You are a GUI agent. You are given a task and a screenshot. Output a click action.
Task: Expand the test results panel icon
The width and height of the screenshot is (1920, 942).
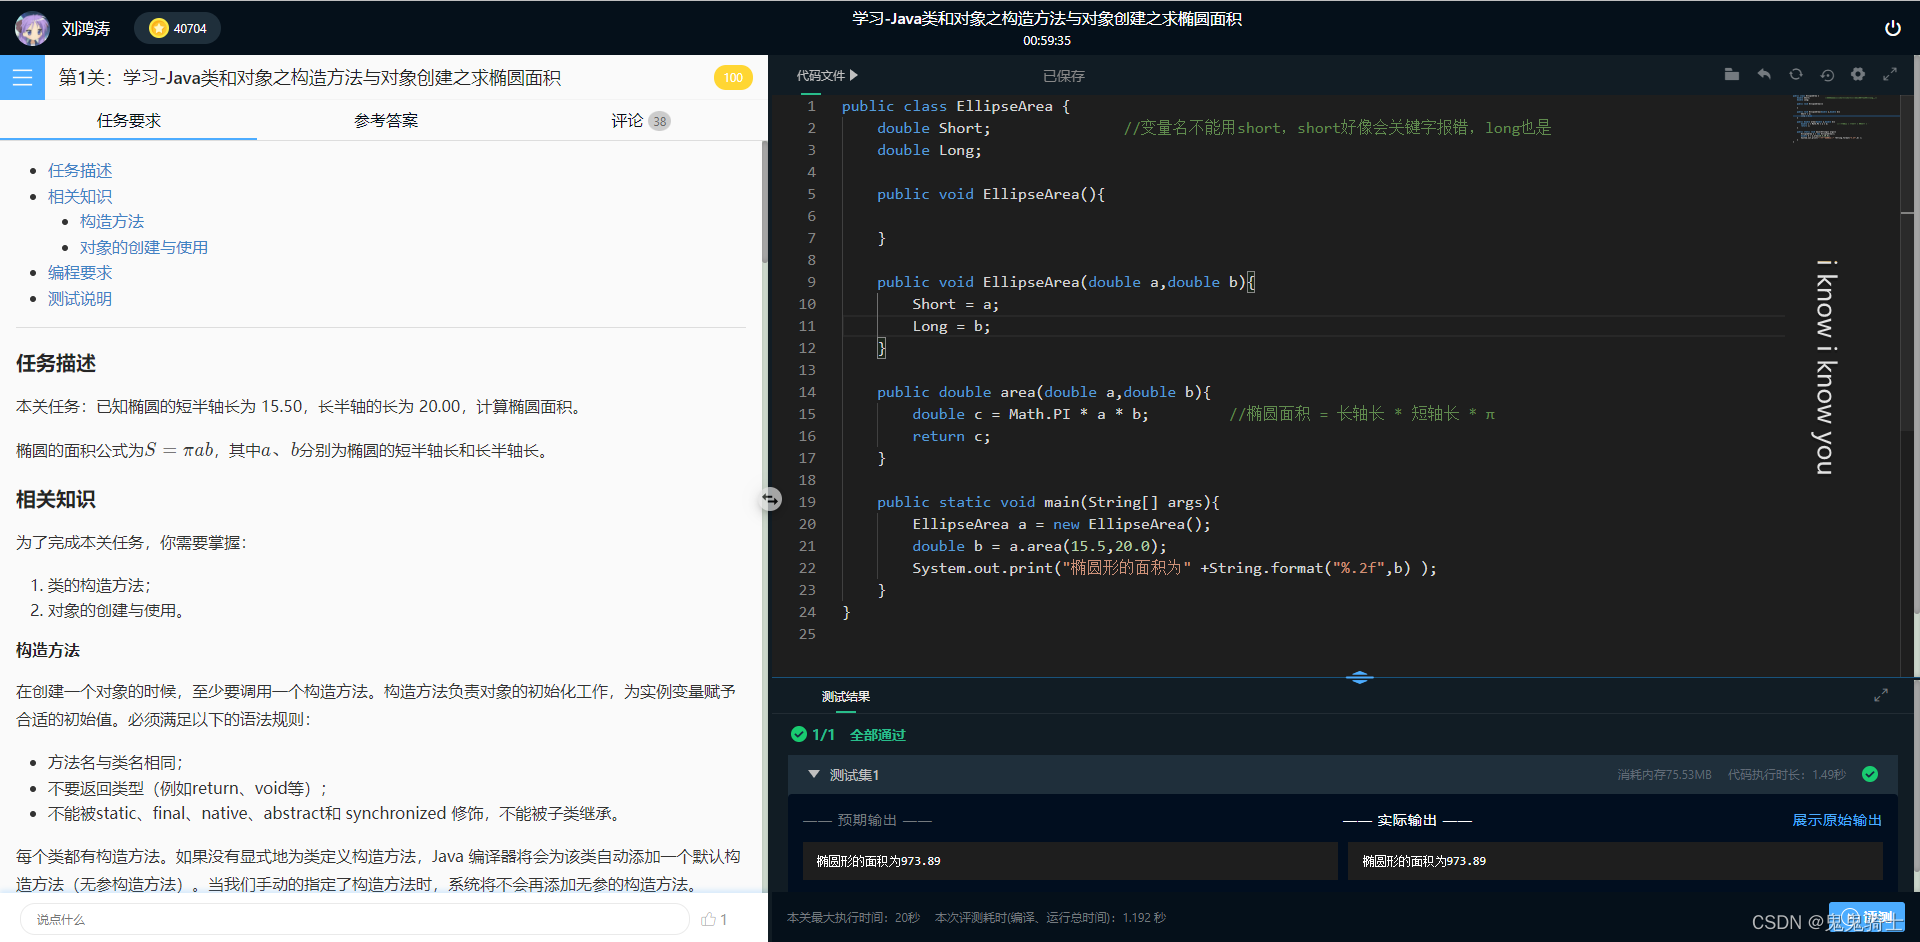click(1881, 695)
